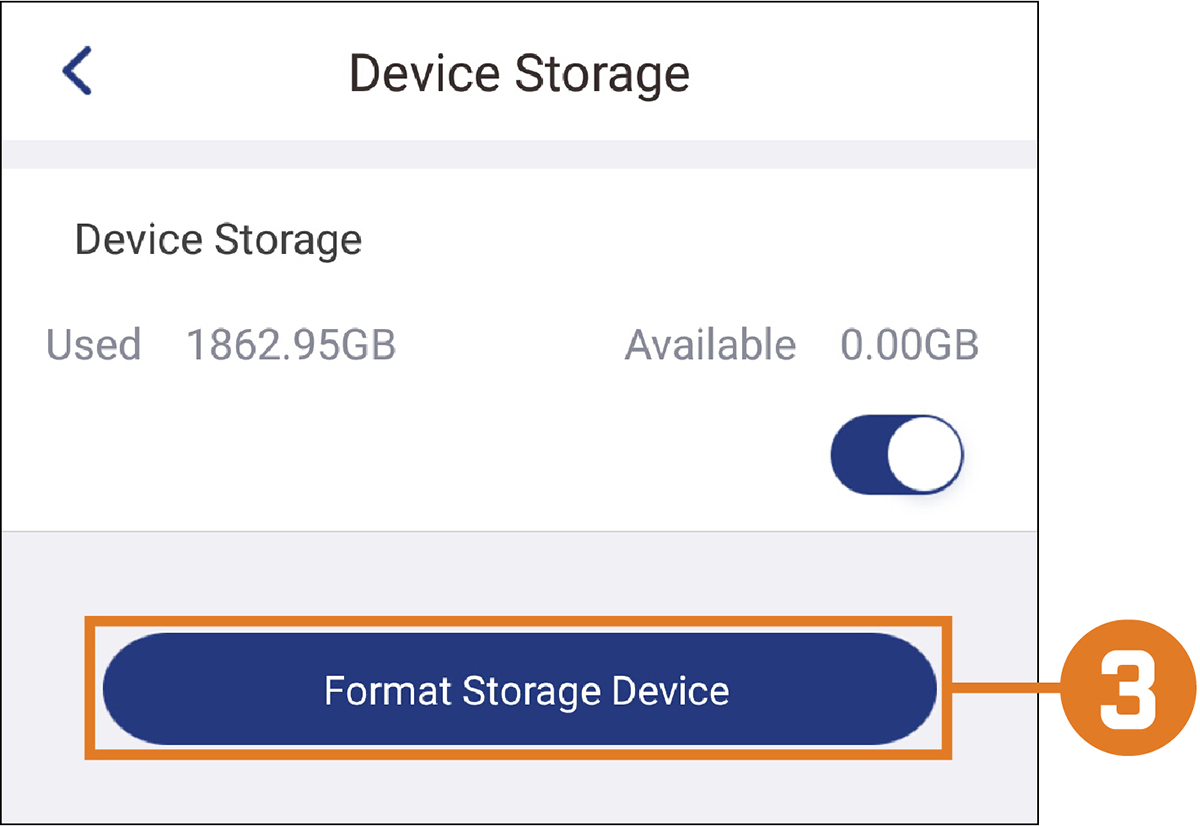Click the 1862.95GB used value
The height and width of the screenshot is (826, 1200).
291,345
